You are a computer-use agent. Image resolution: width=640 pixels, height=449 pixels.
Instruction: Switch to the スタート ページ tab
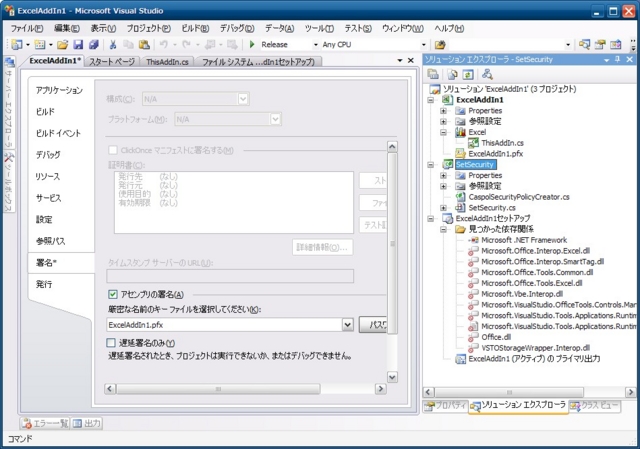point(112,62)
